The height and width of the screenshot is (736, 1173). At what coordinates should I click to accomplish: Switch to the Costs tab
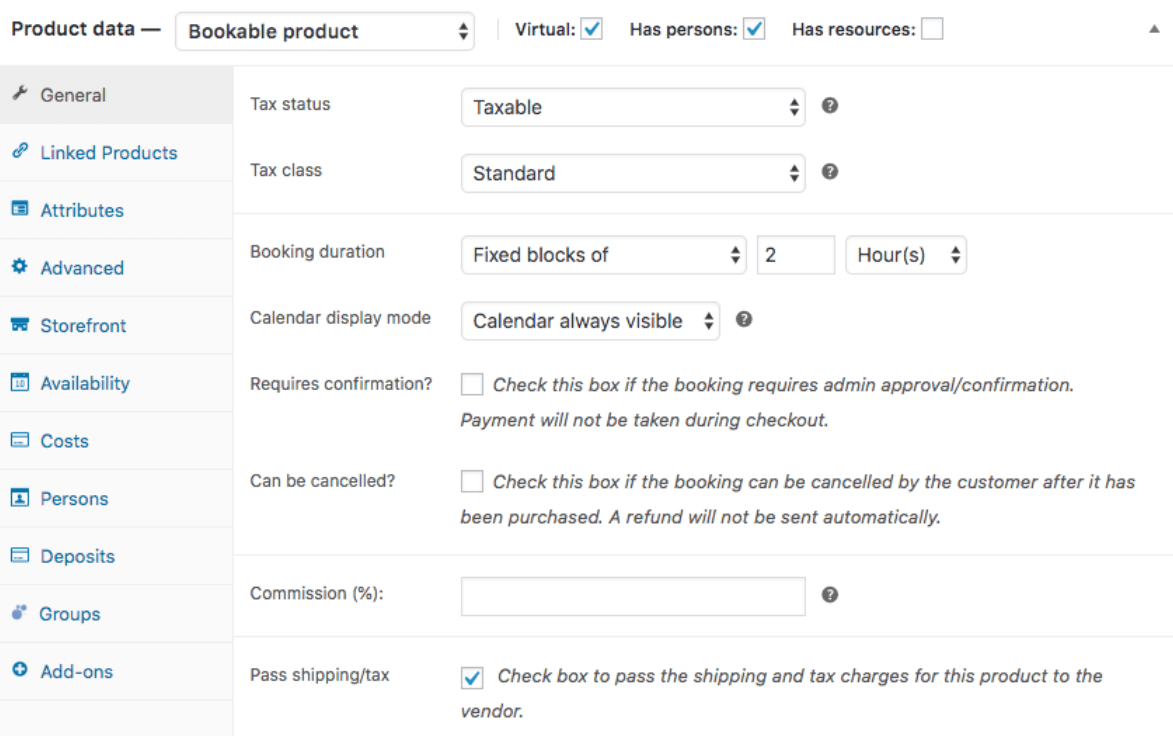click(64, 441)
